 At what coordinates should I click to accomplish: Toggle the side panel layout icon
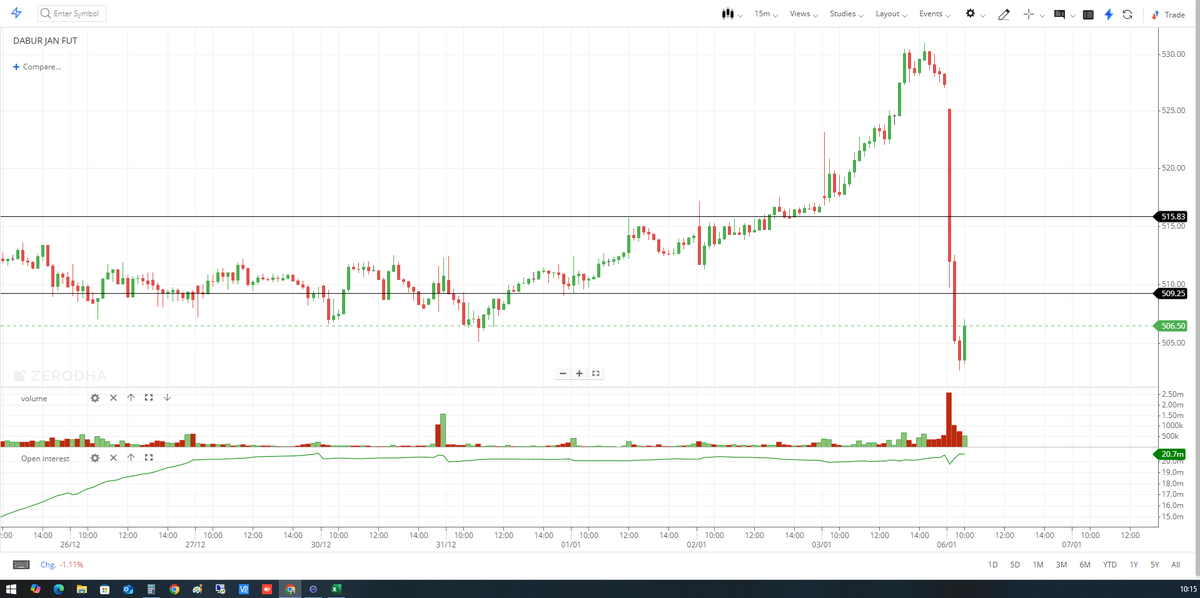coord(1088,15)
